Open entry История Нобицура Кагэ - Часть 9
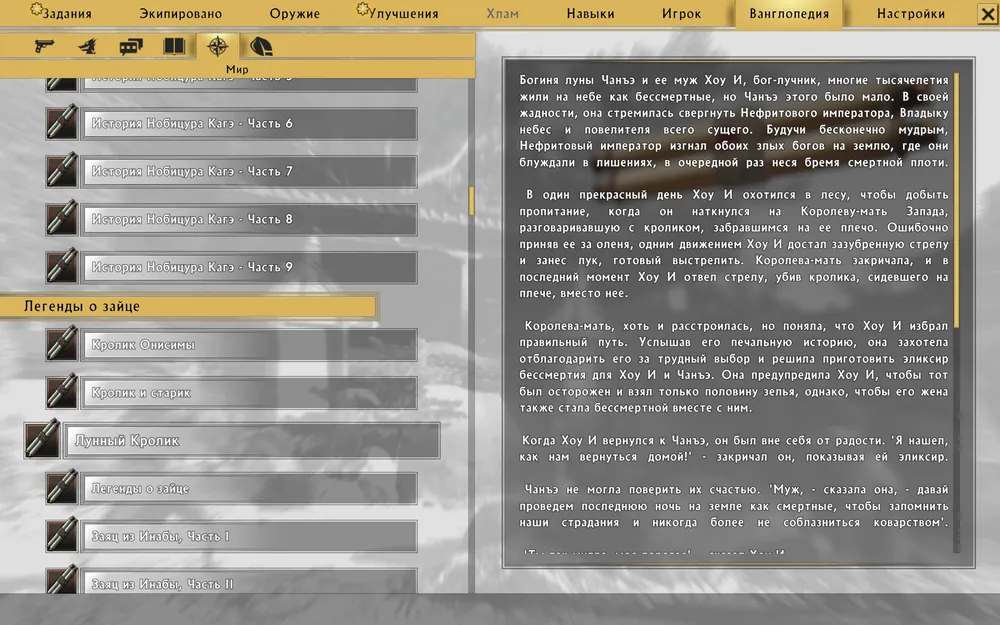This screenshot has width=1000, height=625. (249, 267)
